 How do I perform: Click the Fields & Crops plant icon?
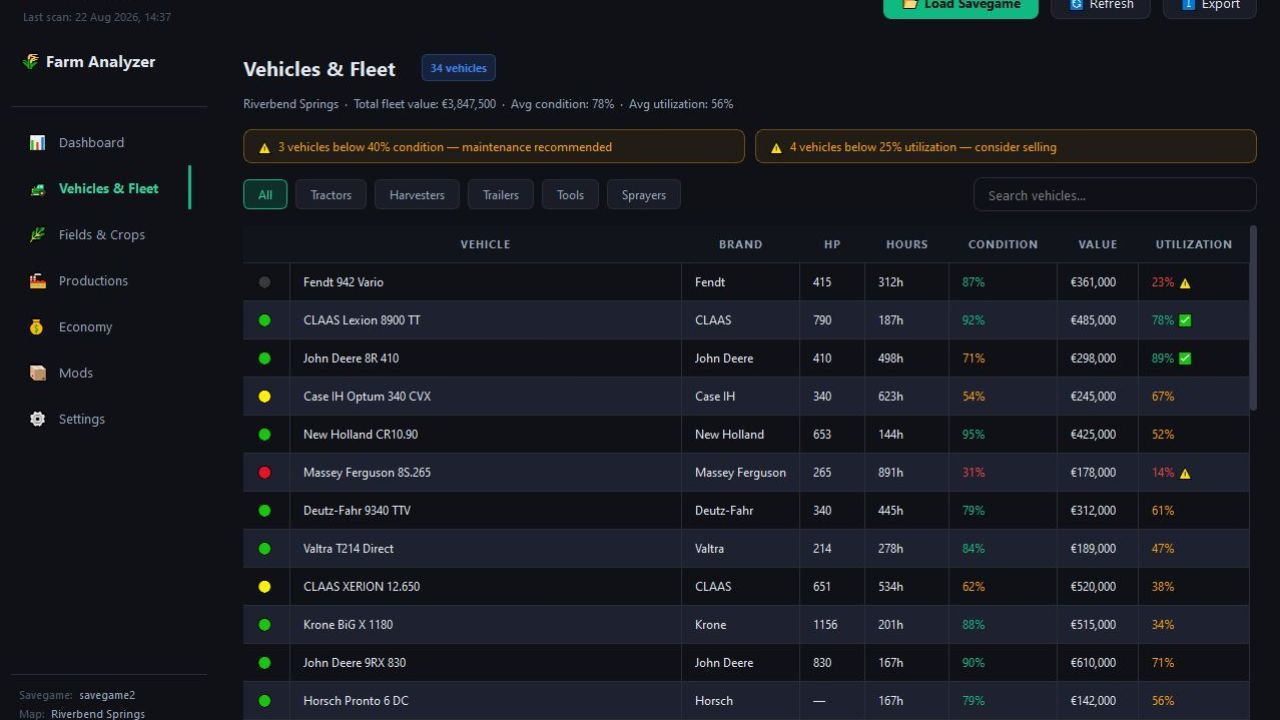pos(38,235)
